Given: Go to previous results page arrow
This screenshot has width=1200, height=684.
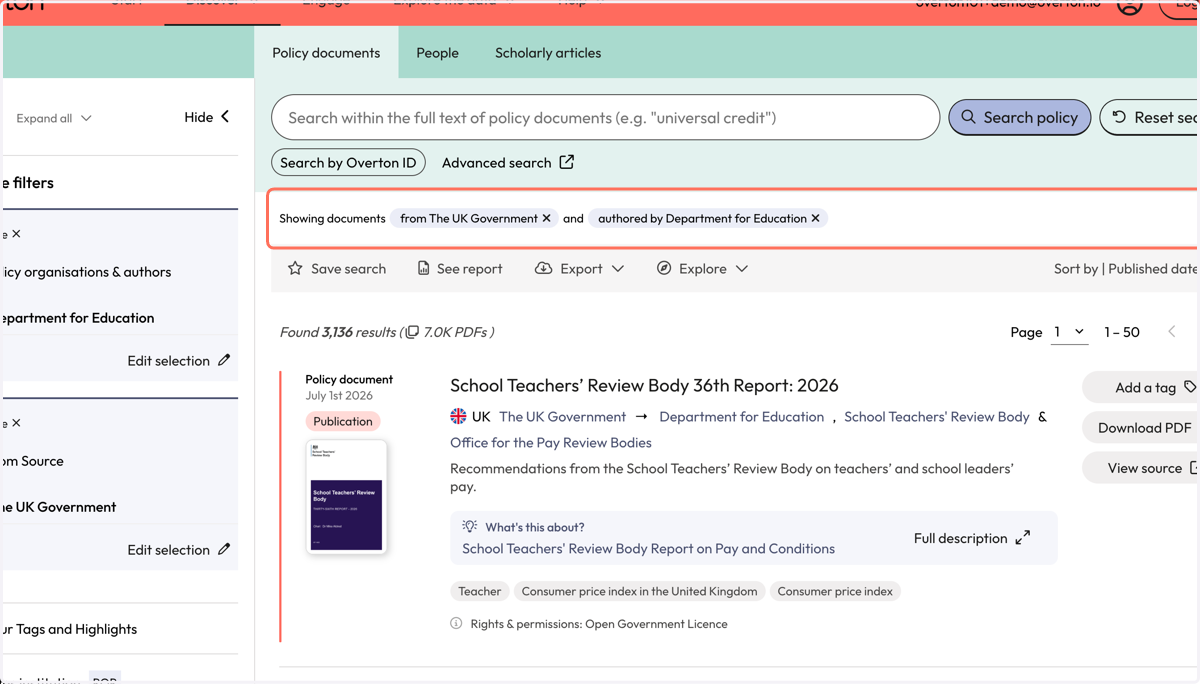Looking at the screenshot, I should 1171,332.
